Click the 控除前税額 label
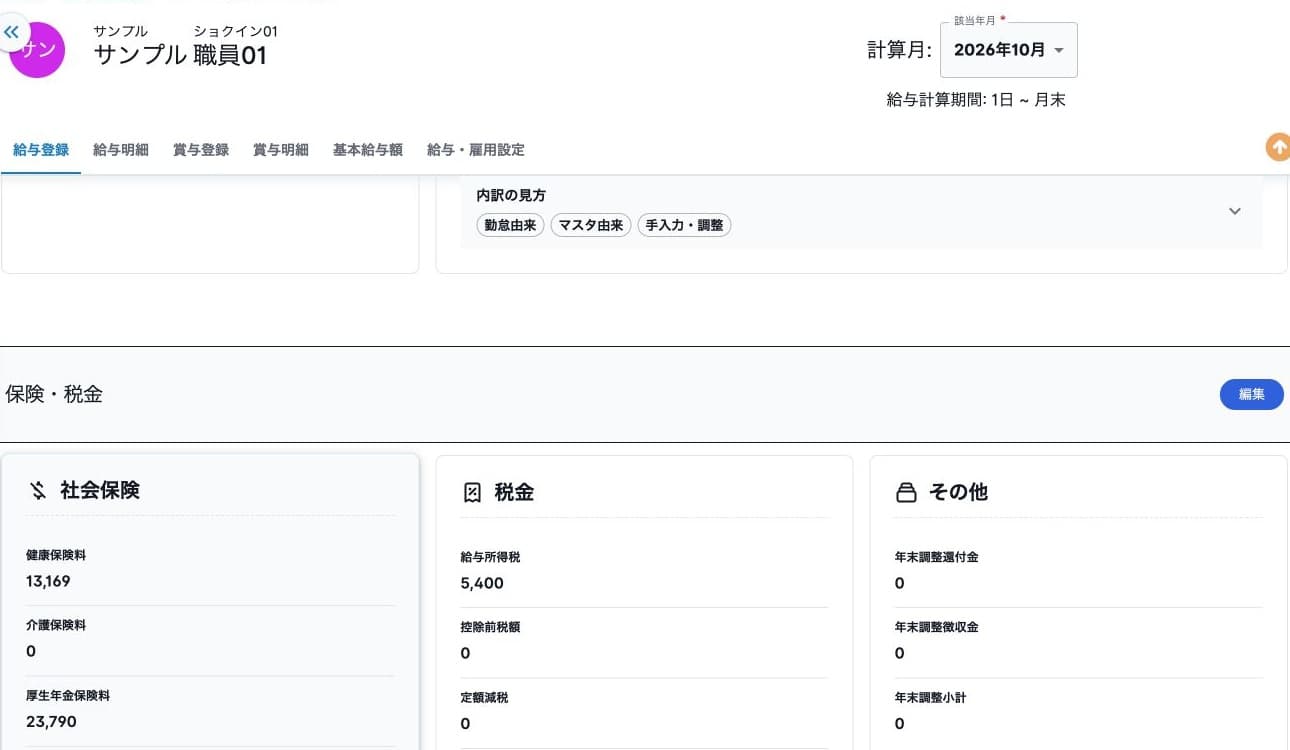Image resolution: width=1290 pixels, height=750 pixels. [490, 627]
